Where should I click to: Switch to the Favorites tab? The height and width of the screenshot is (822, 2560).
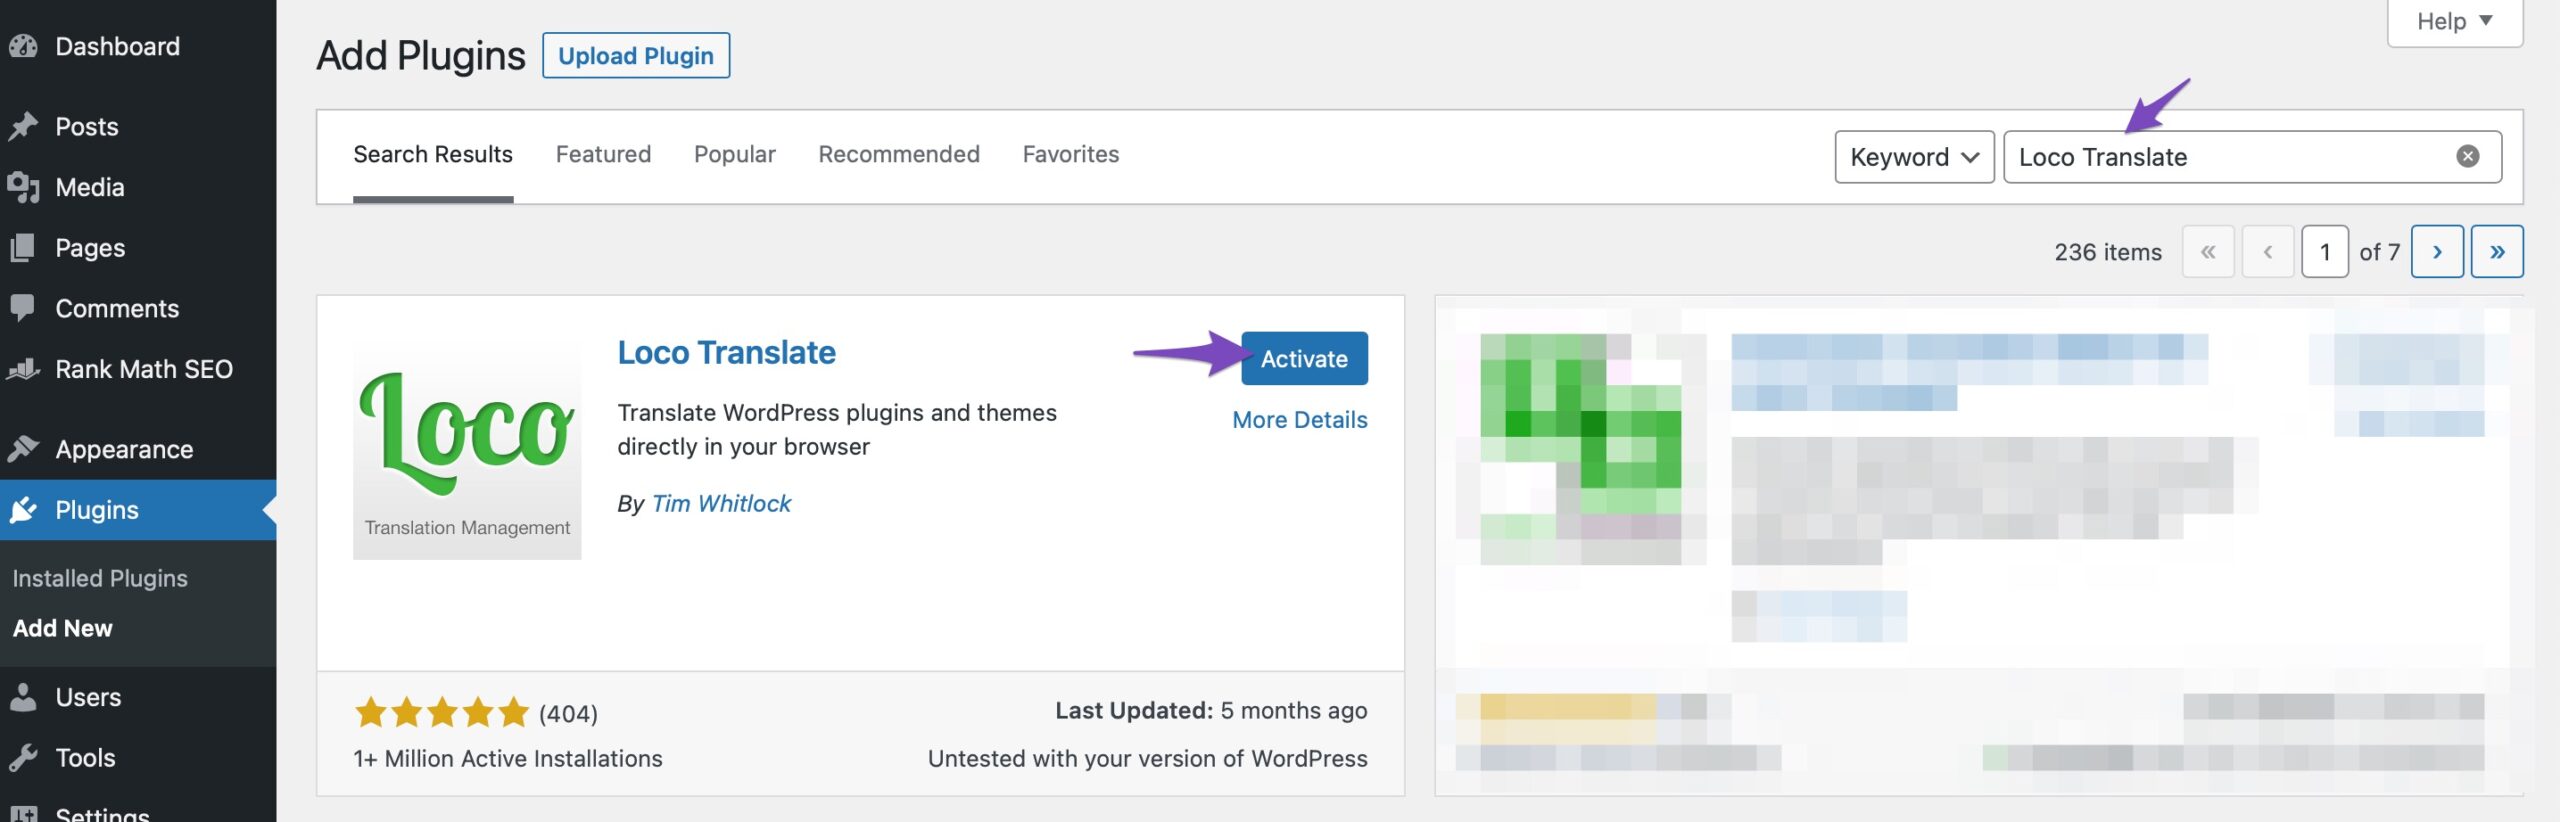(1071, 154)
